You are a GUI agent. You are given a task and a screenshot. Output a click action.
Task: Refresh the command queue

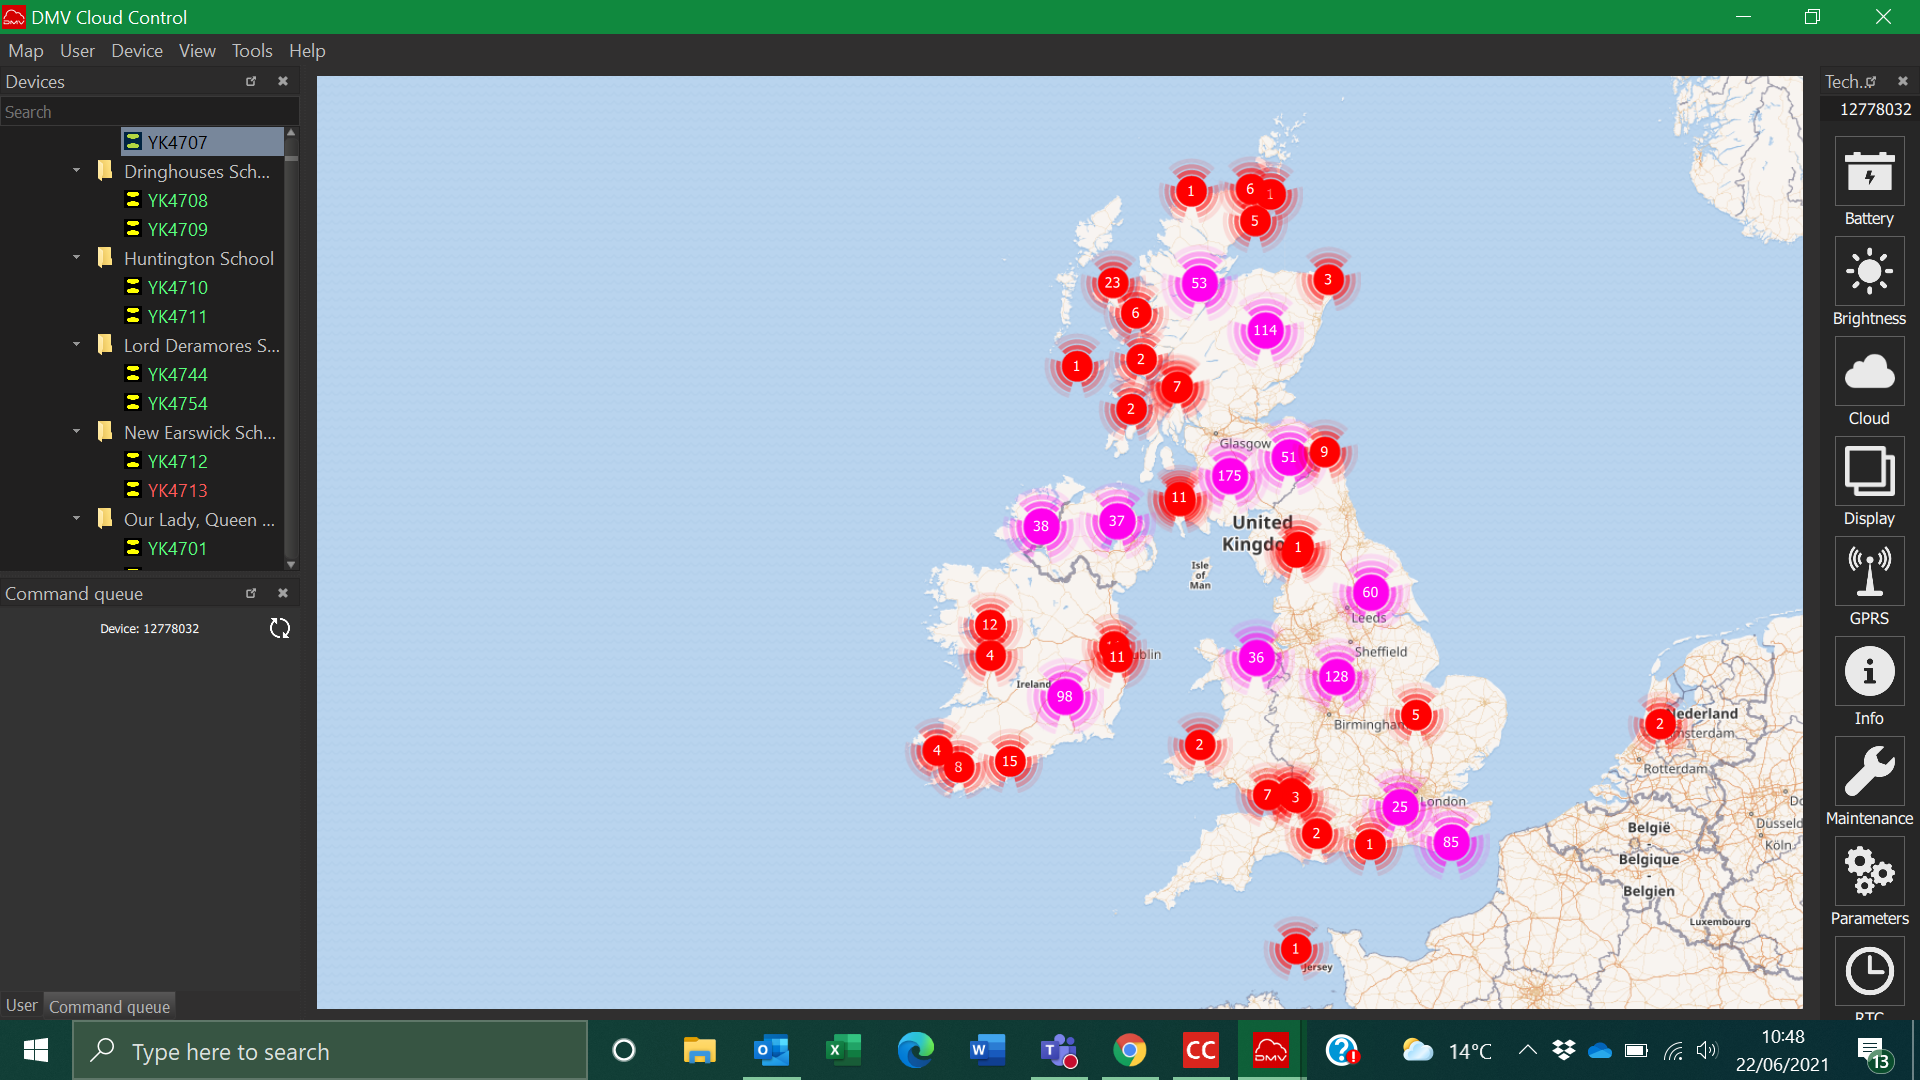pos(280,628)
